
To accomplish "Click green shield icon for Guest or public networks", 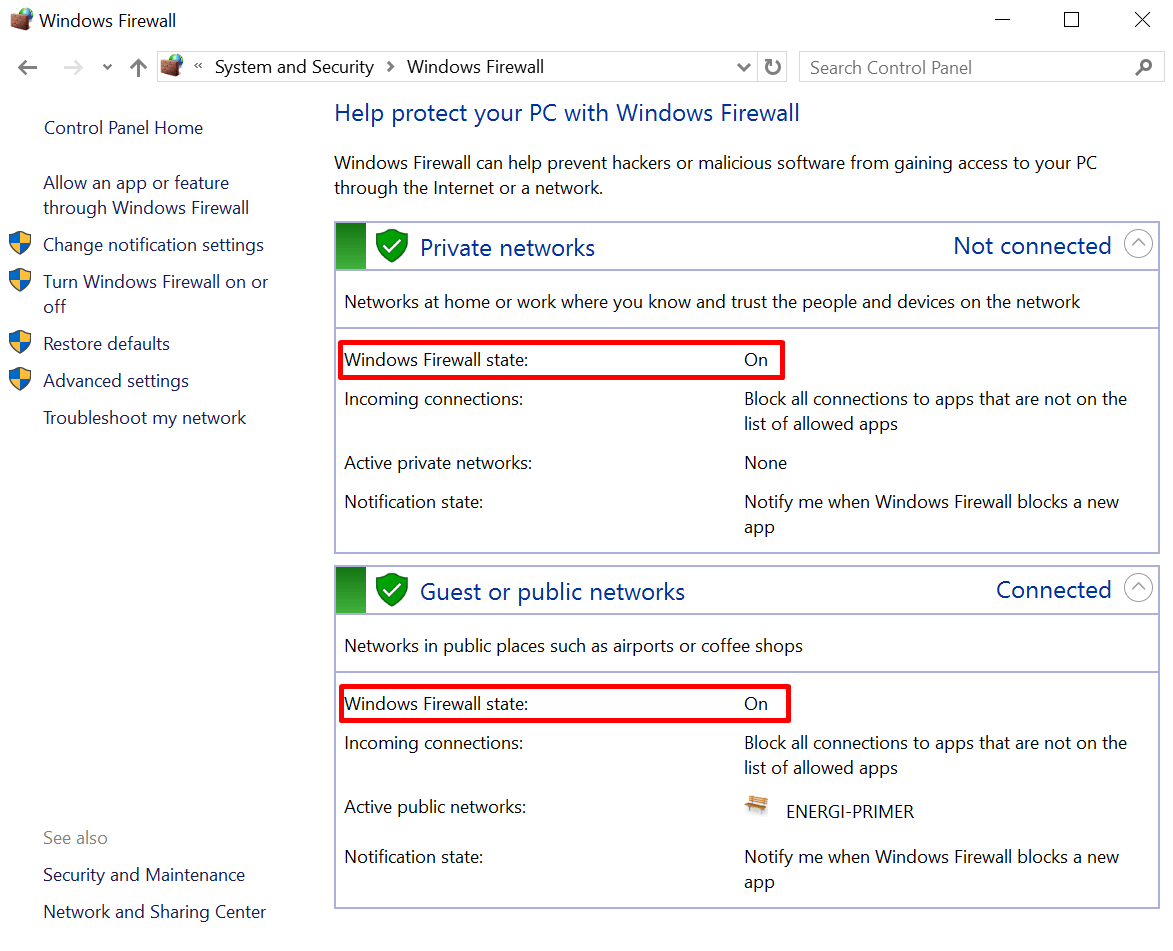I will 391,590.
